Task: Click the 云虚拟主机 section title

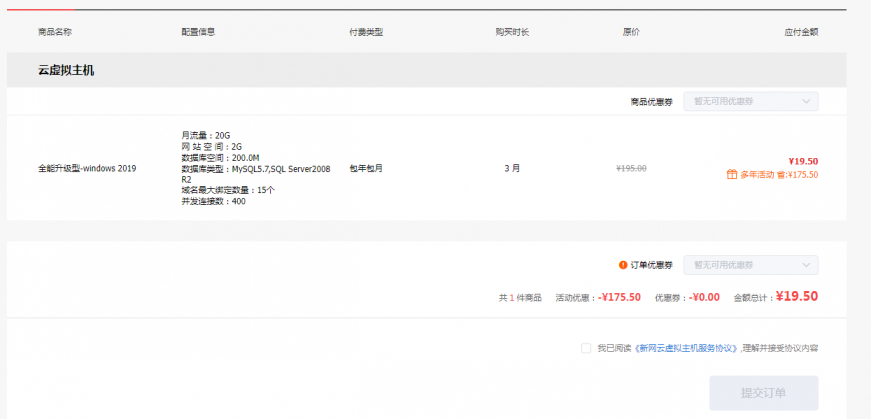Action: (x=66, y=71)
